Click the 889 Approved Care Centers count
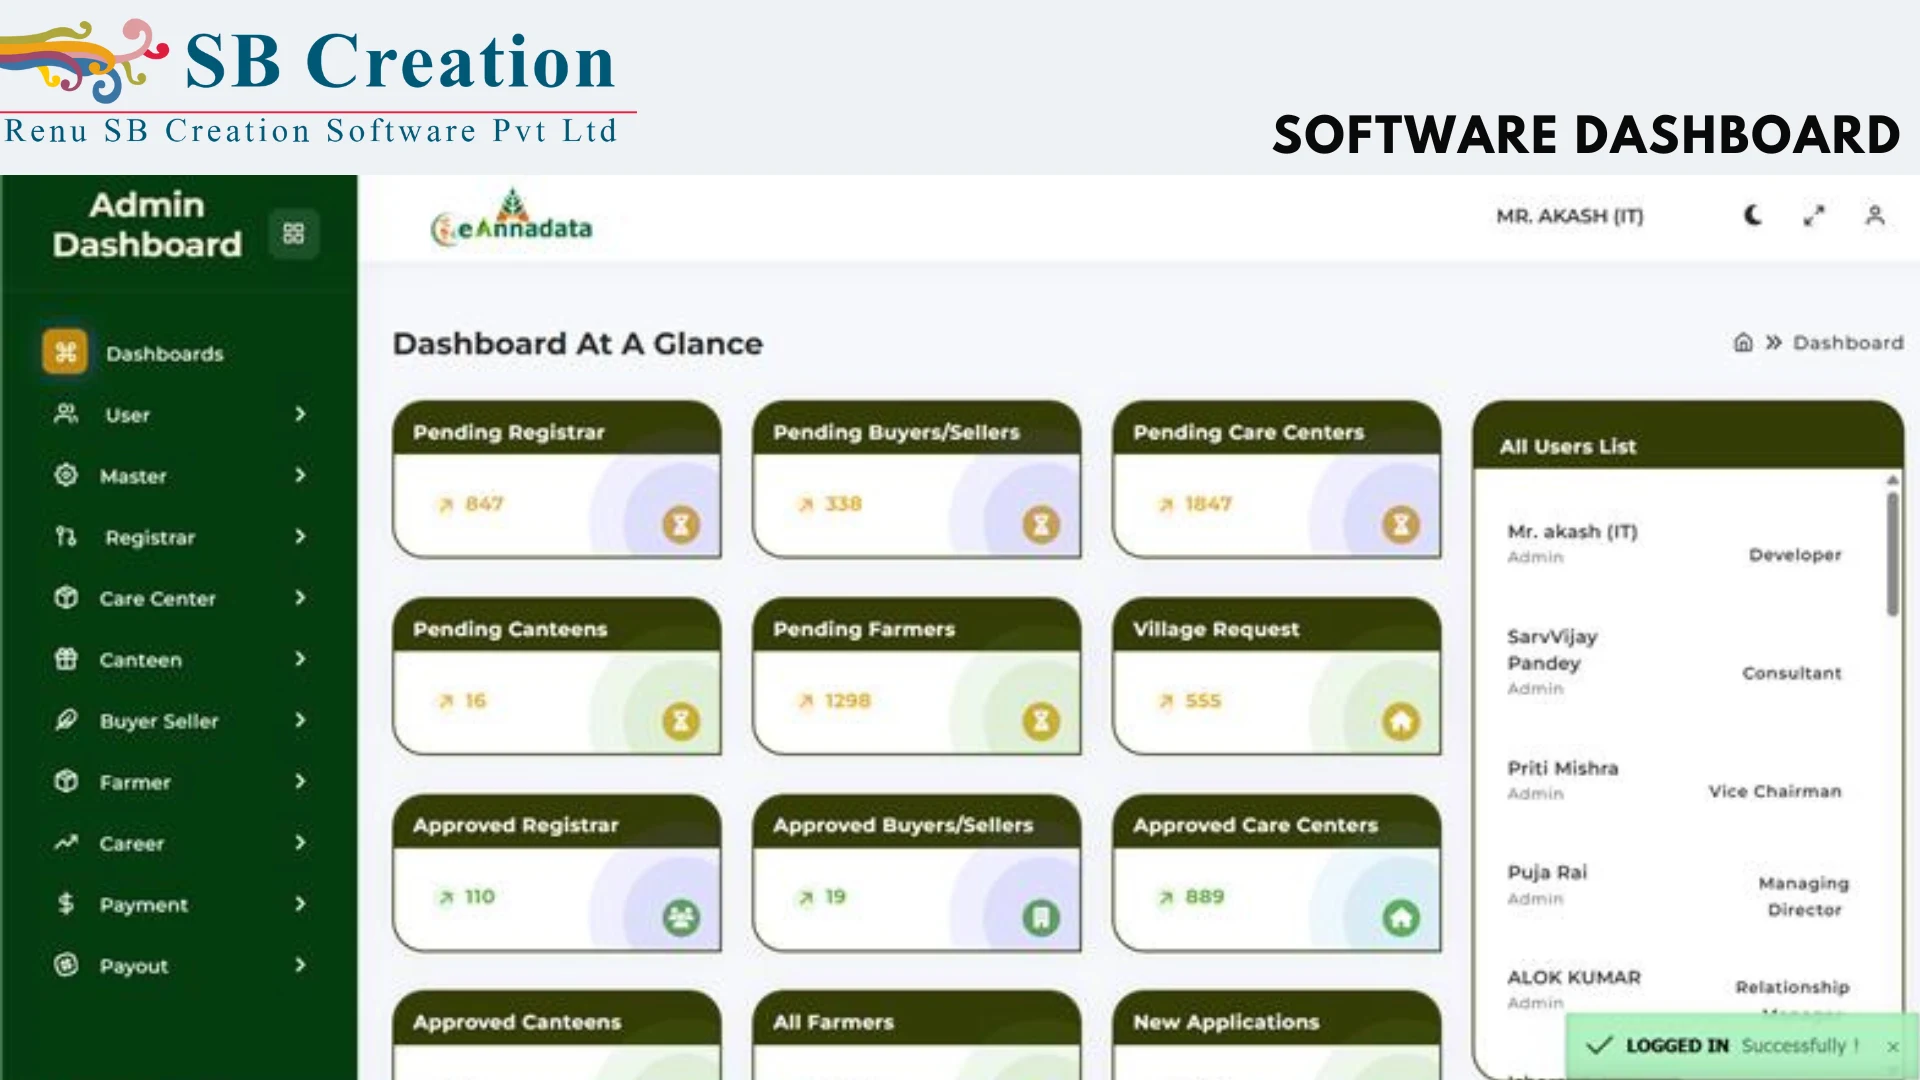The height and width of the screenshot is (1080, 1920). tap(1205, 897)
